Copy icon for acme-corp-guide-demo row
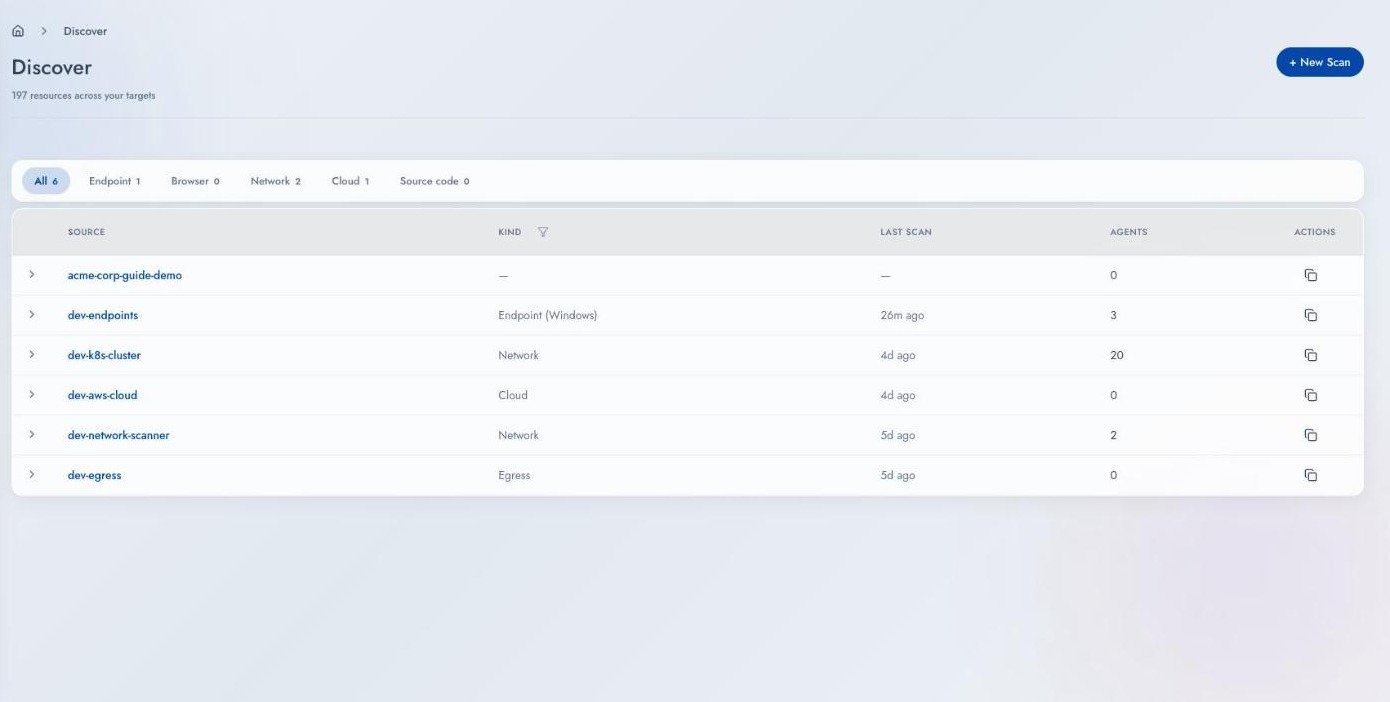The image size is (1390, 702). [1311, 275]
